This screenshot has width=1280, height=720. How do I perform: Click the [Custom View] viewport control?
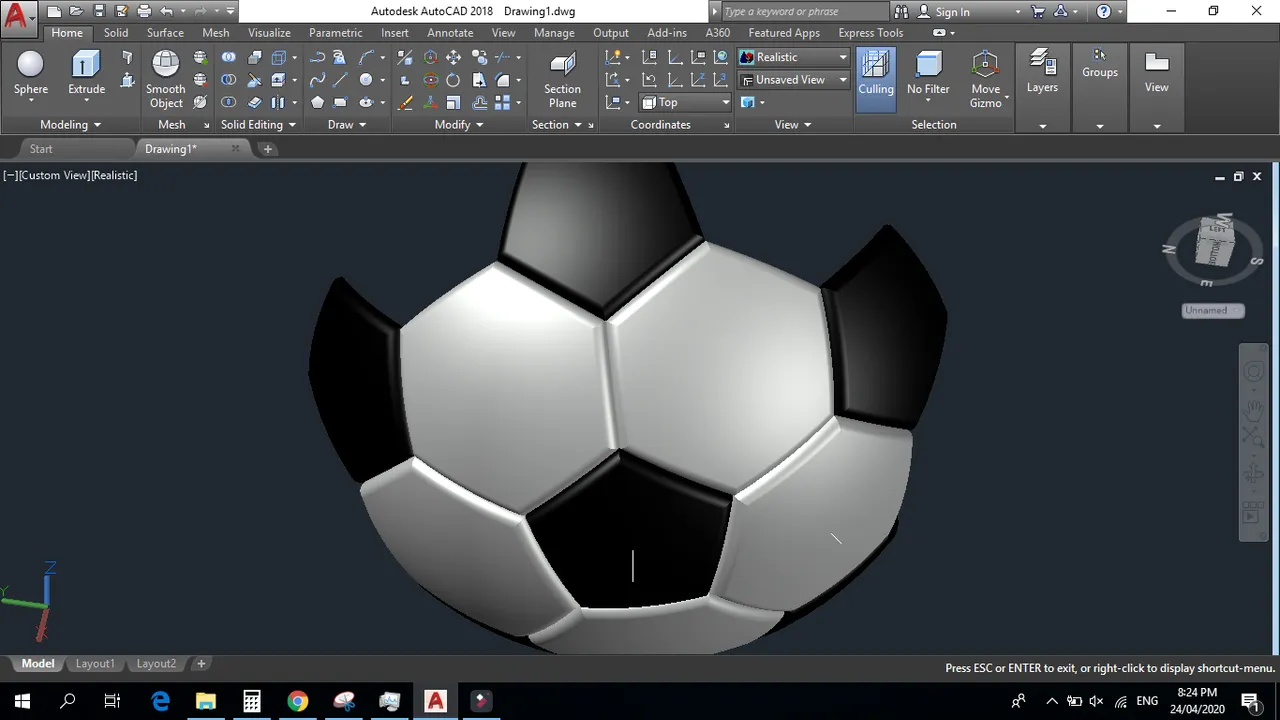pyautogui.click(x=56, y=175)
